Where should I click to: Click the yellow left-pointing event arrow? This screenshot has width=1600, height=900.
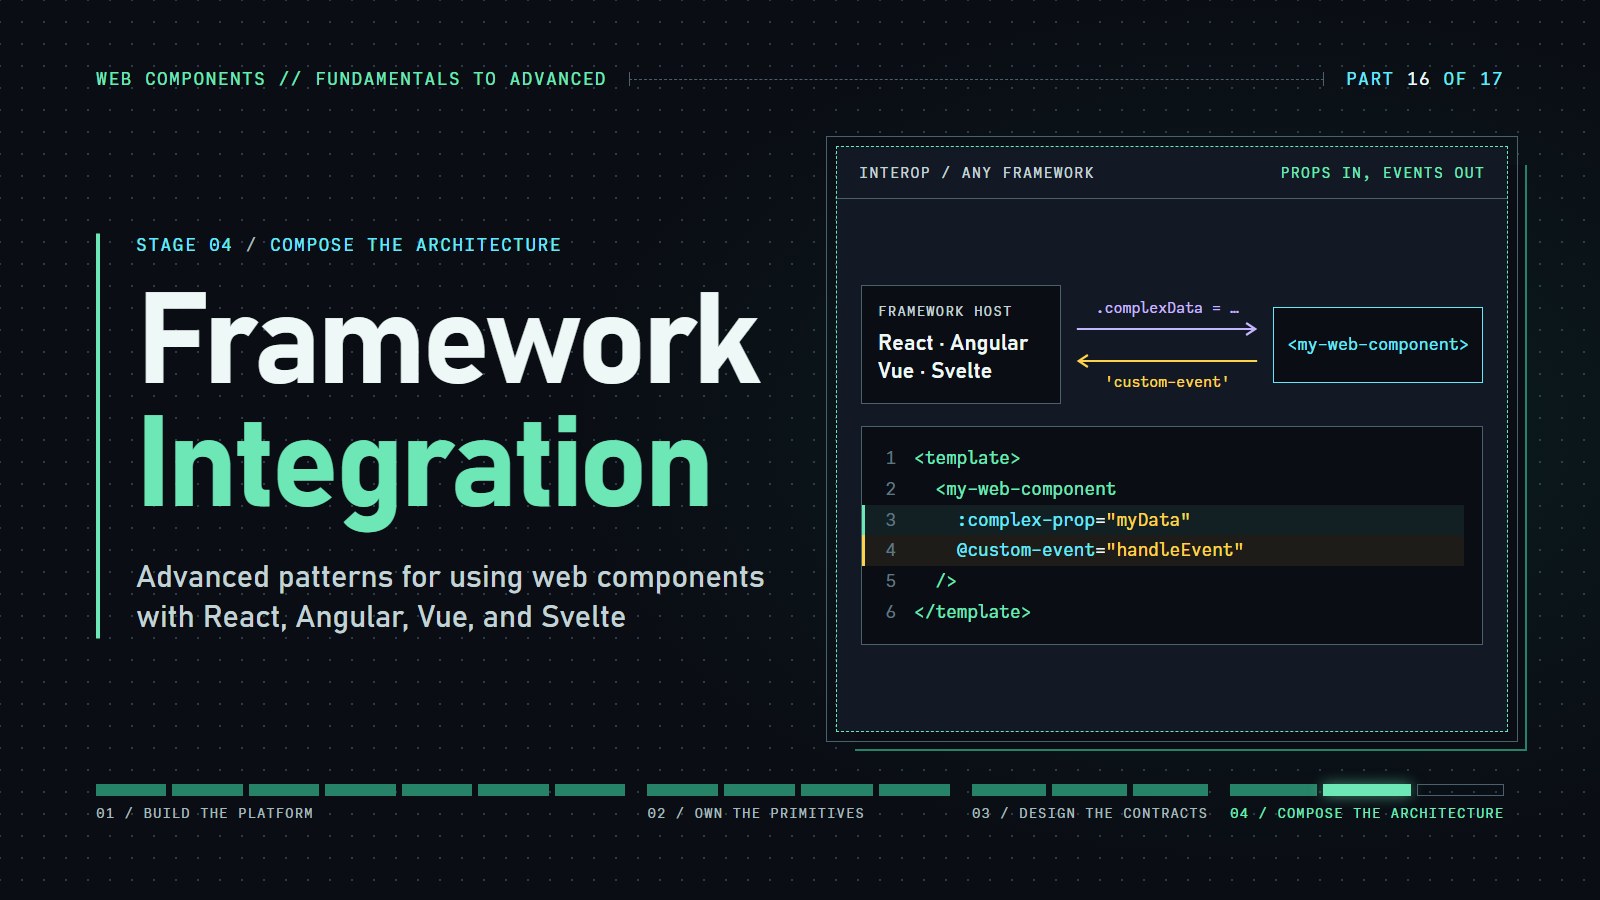click(x=1167, y=360)
